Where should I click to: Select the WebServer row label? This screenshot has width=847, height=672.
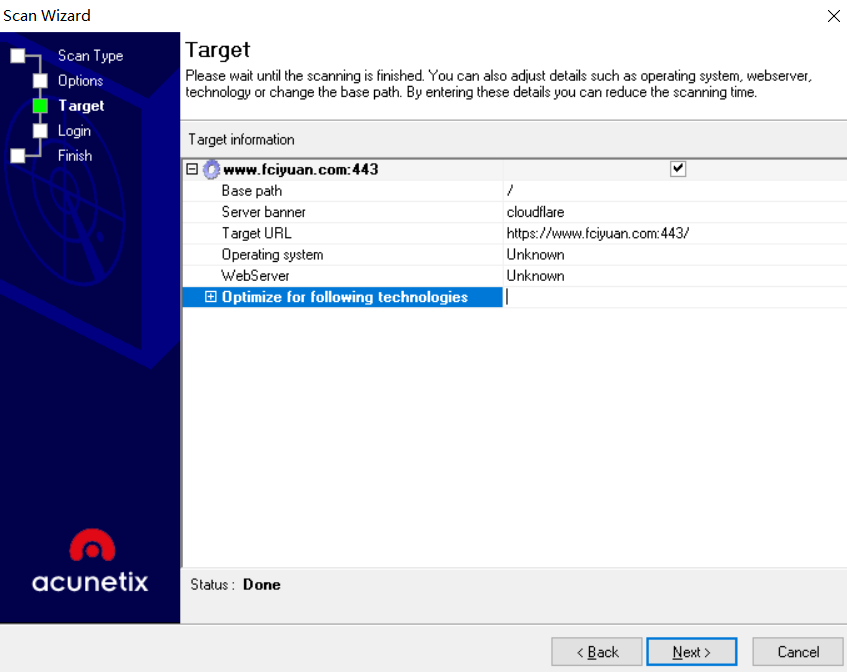[x=256, y=275]
